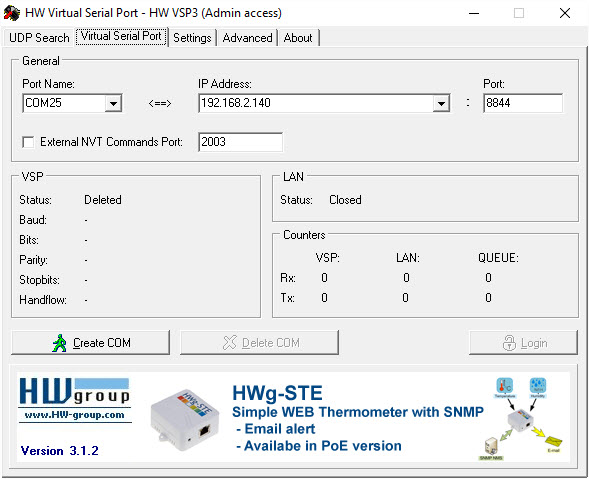Open the IP Address dropdown arrow
589x479 pixels.
pyautogui.click(x=441, y=103)
